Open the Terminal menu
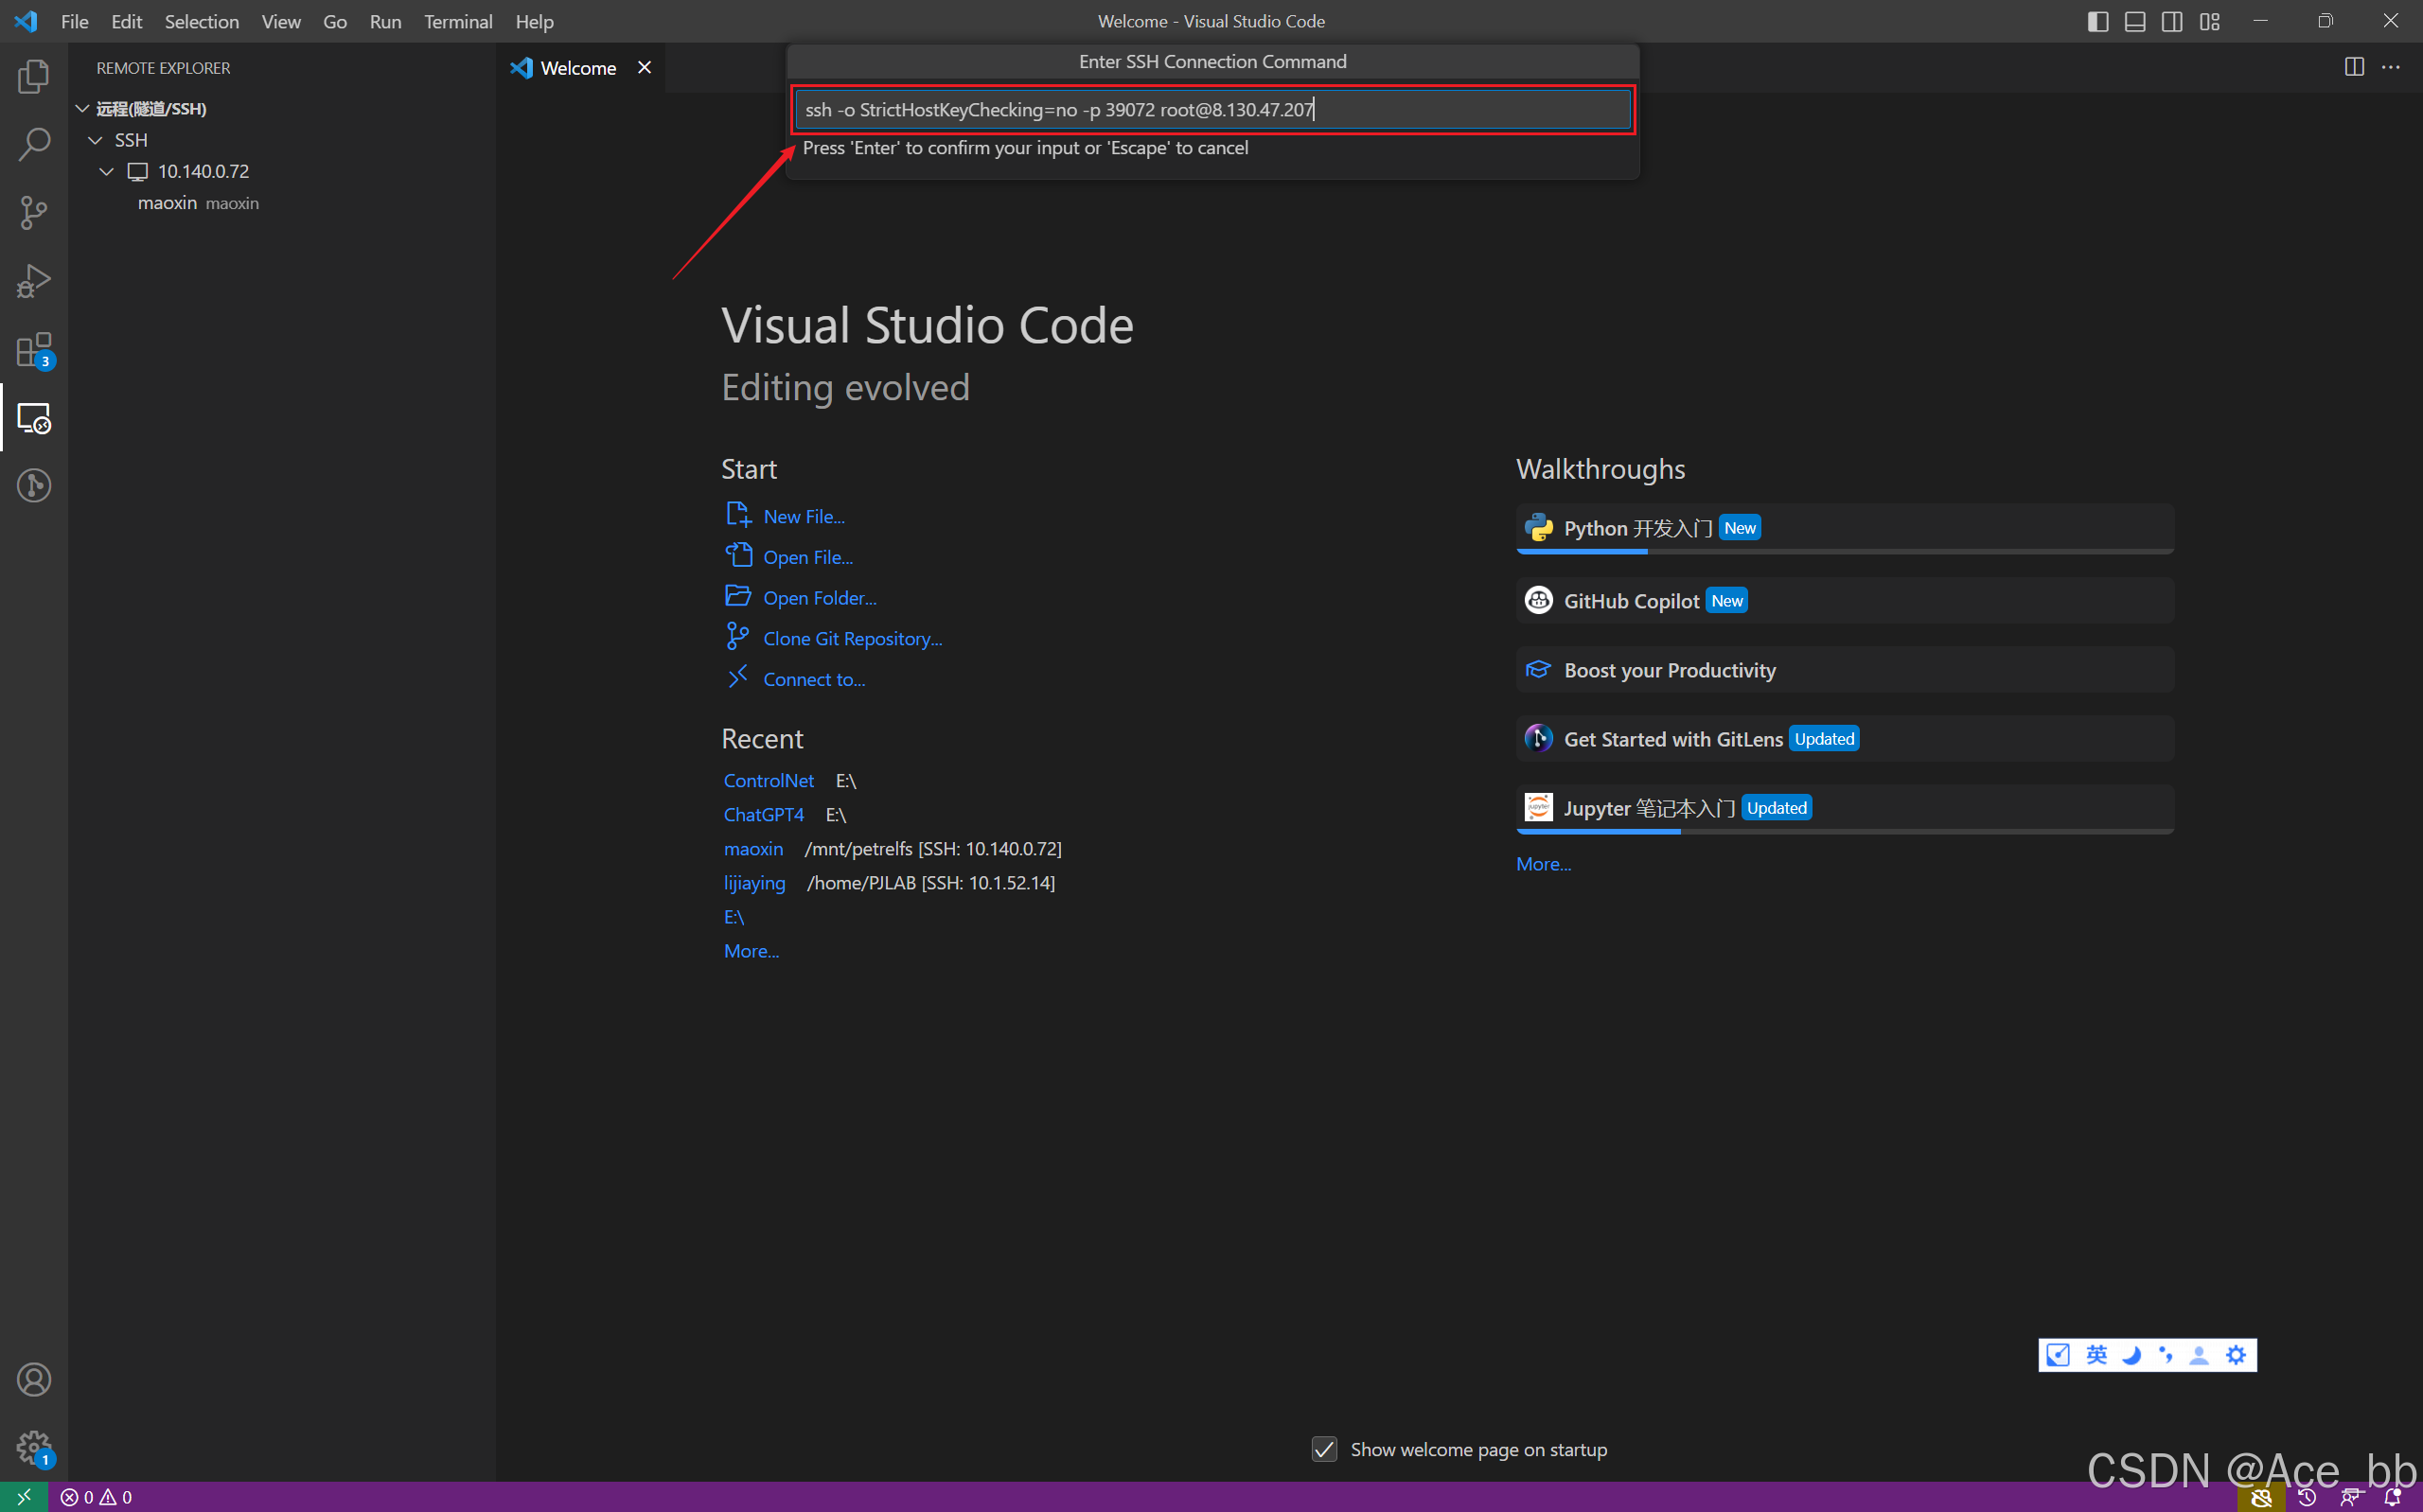 point(457,21)
